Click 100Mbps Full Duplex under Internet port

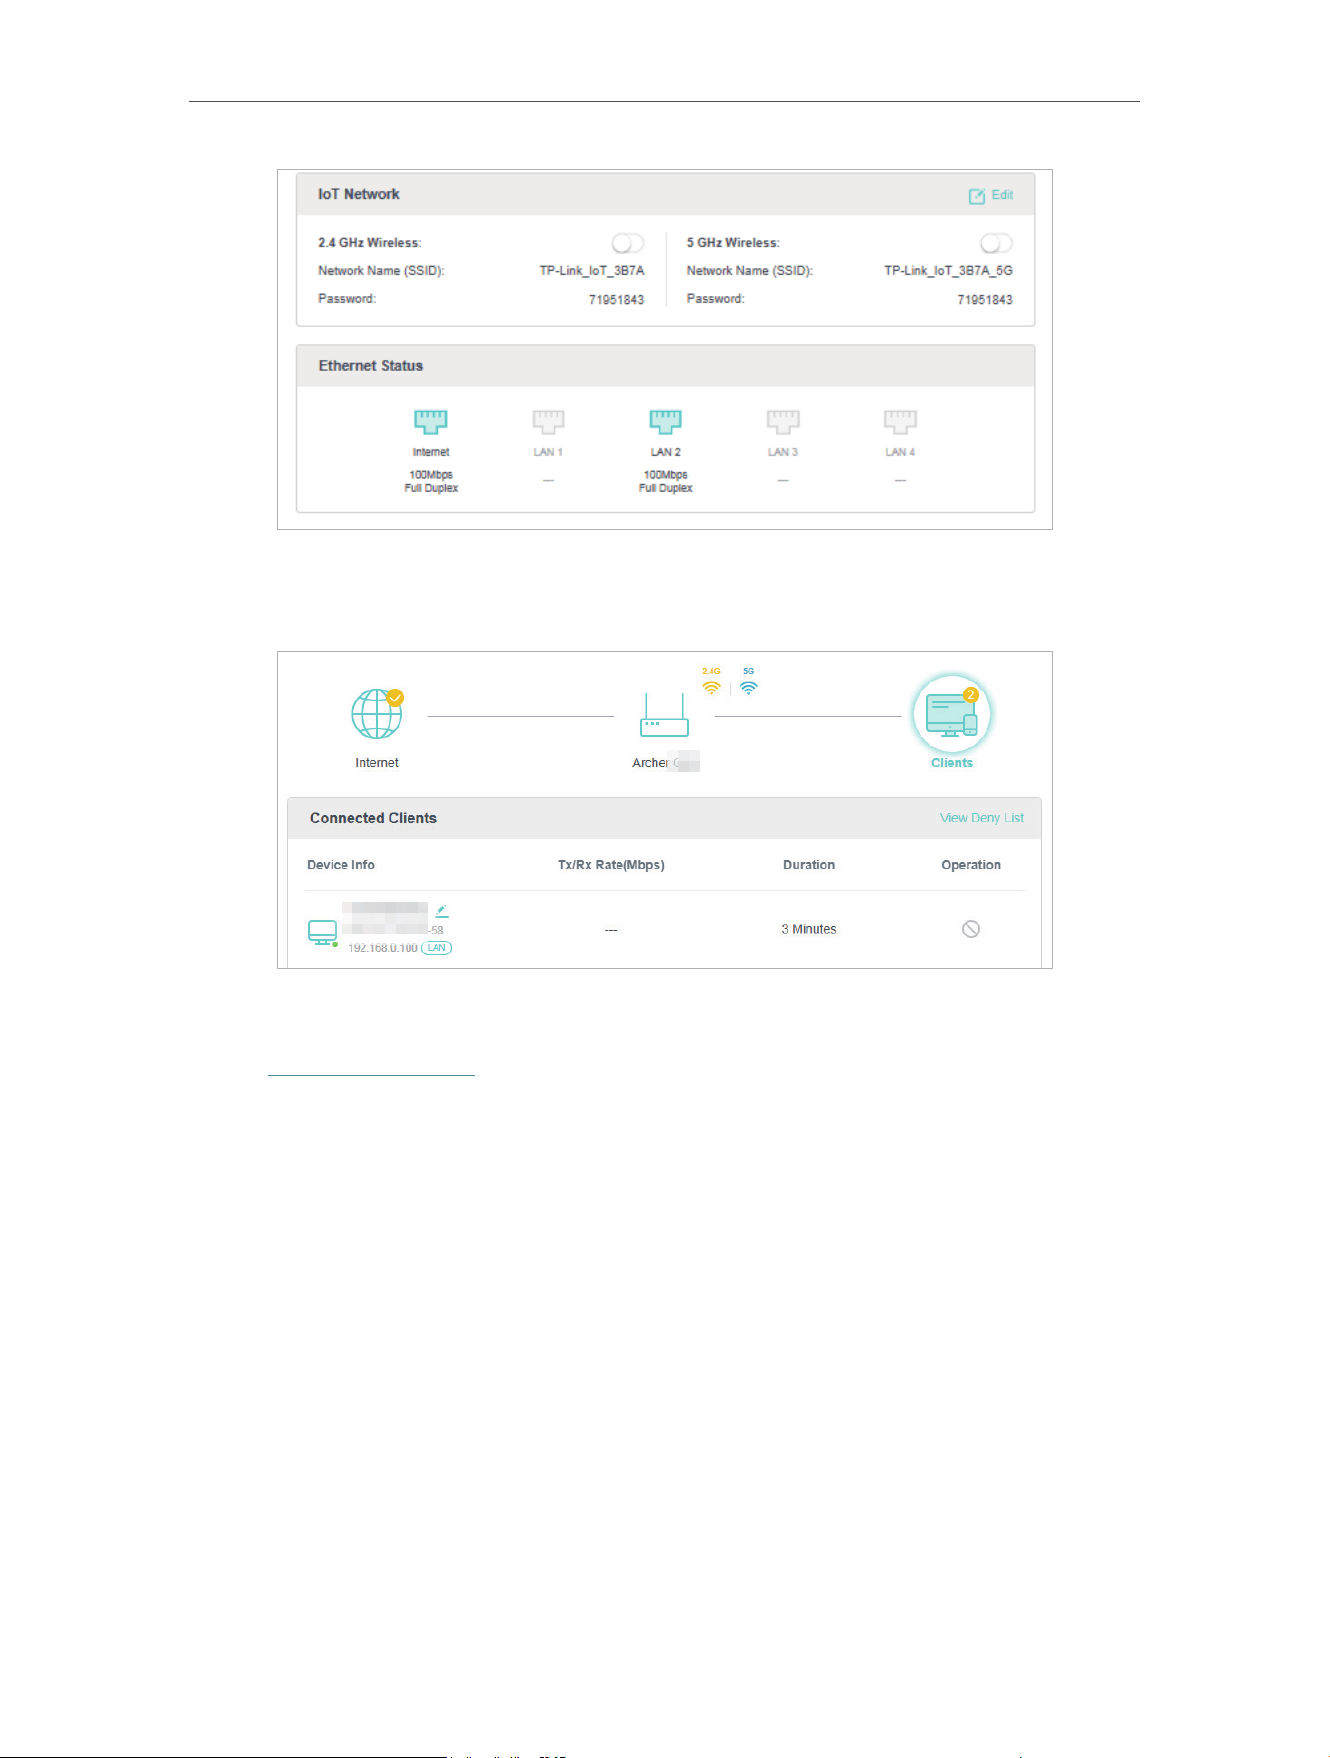point(431,481)
